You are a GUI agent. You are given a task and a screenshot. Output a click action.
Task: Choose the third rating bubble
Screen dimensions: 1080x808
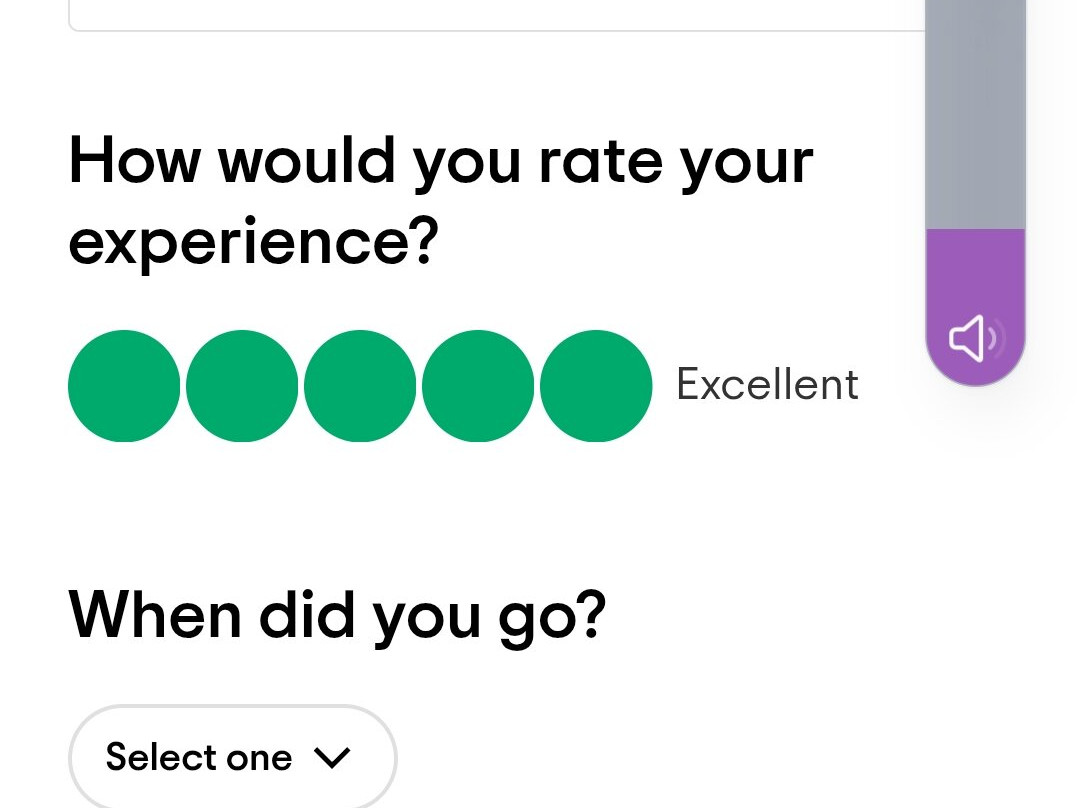(x=360, y=386)
